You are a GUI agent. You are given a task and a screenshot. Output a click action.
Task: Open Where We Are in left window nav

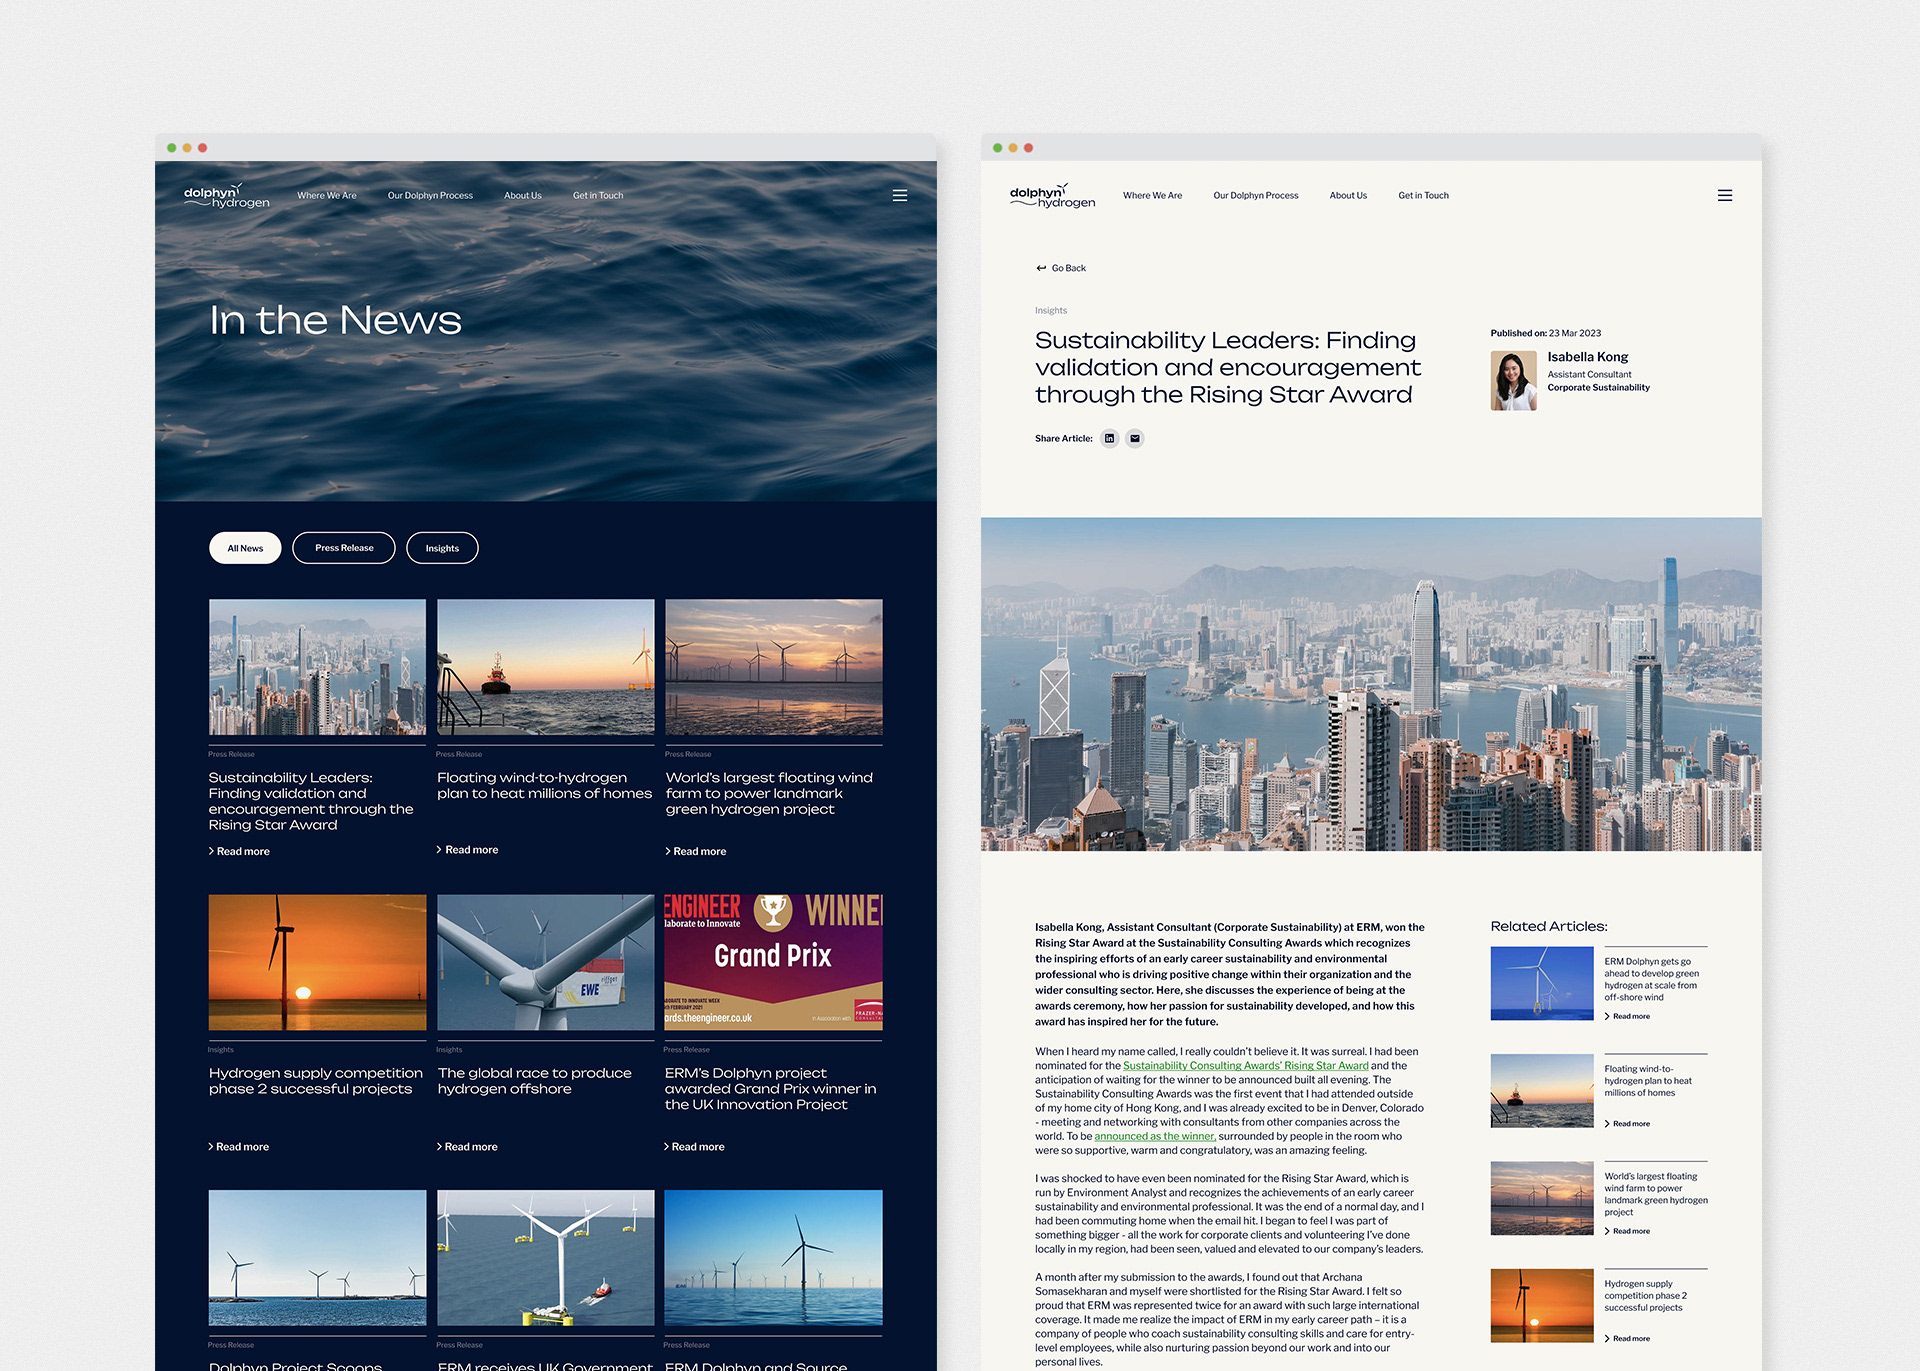click(327, 195)
